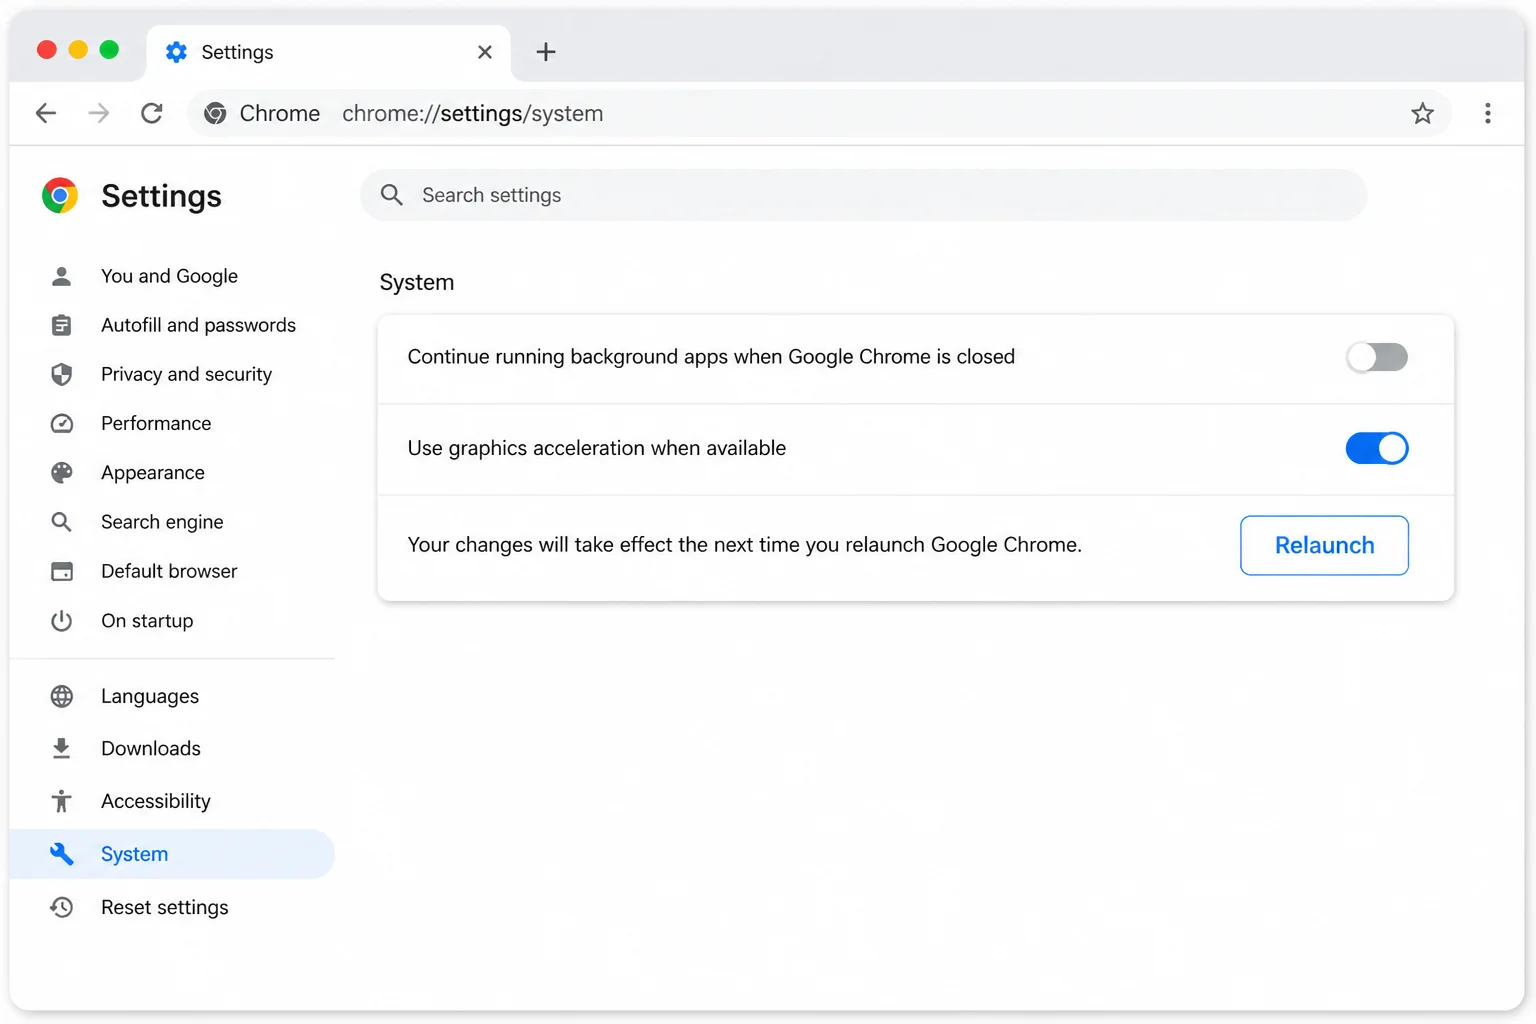Click the Chrome logo beside the Settings title
Viewport: 1536px width, 1024px height.
60,195
